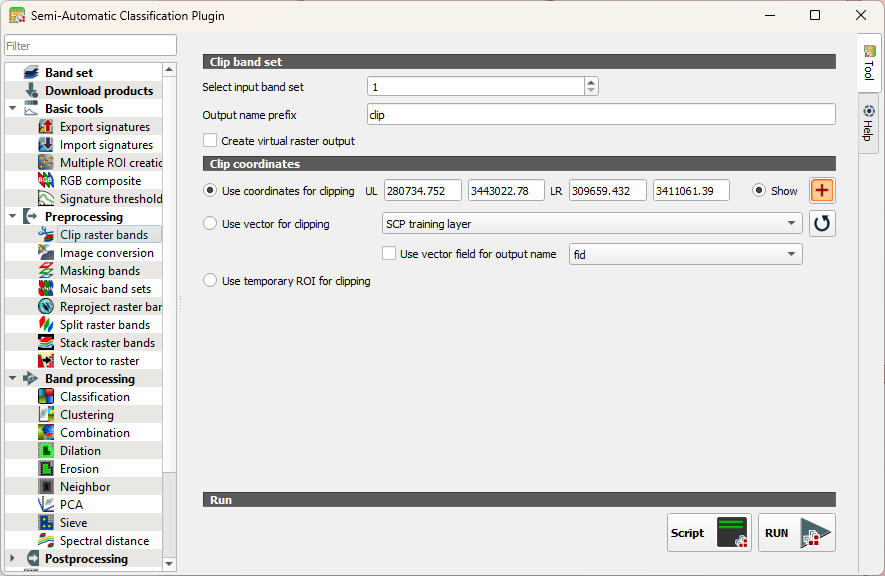Open the Mosaic band sets tool

(105, 289)
